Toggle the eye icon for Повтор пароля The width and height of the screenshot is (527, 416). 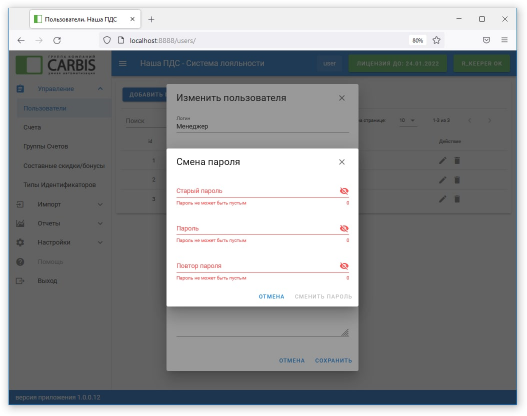pos(344,266)
